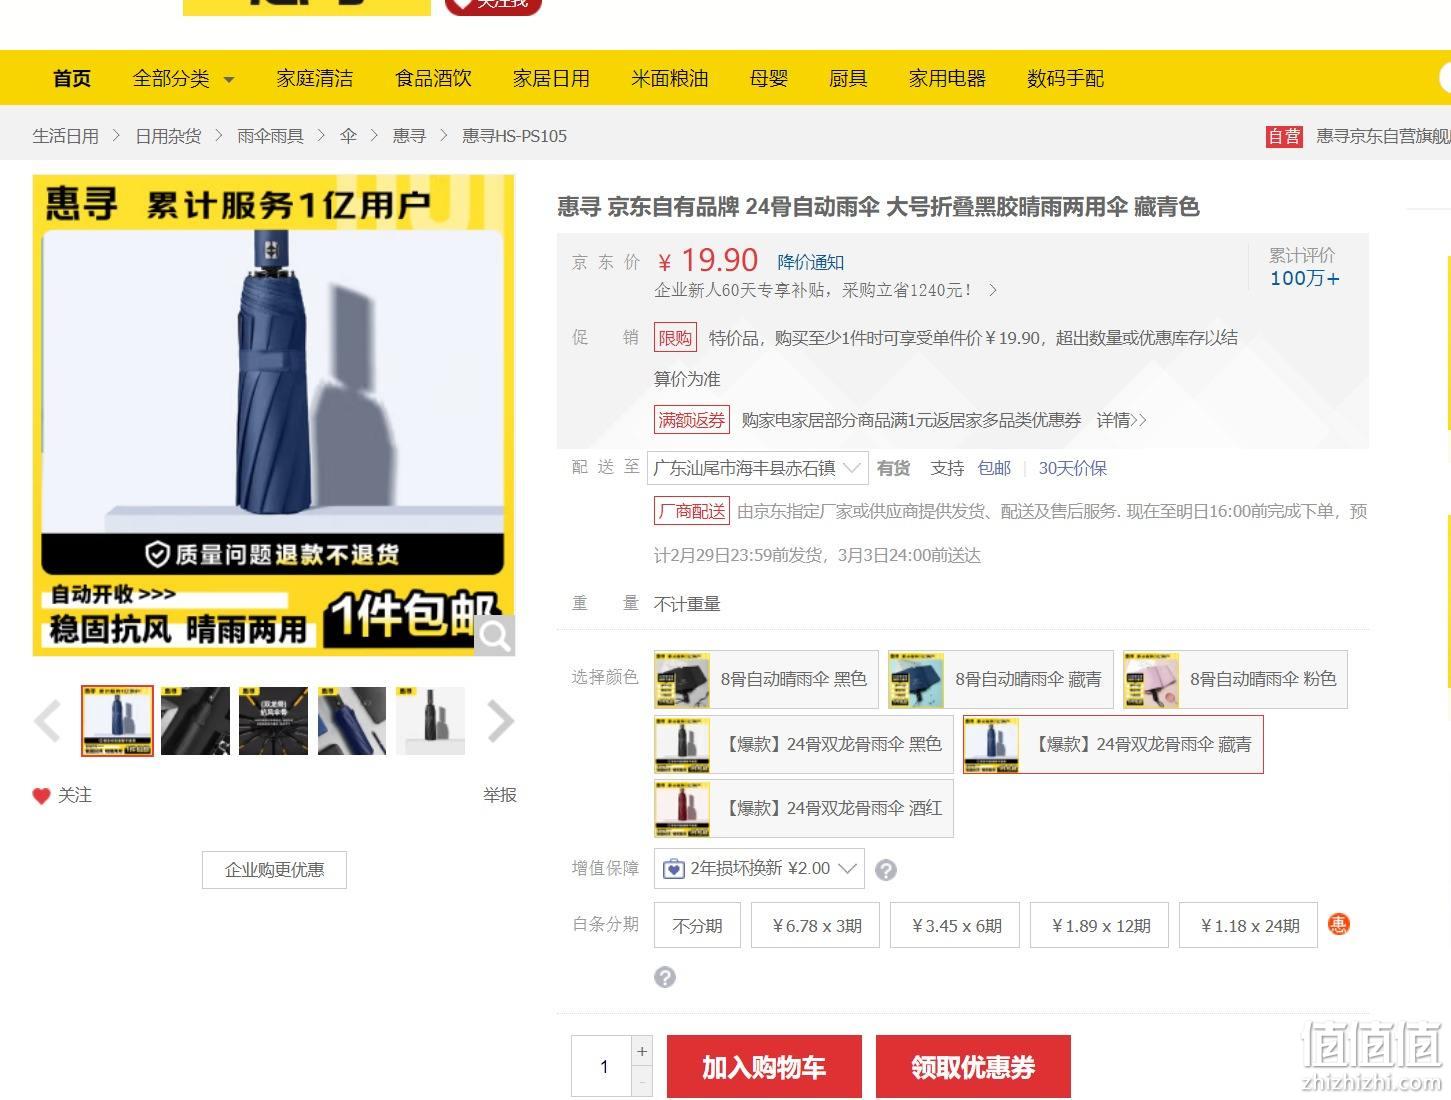Click 惠寻 brand breadcrumb
This screenshot has width=1451, height=1100.
(409, 136)
